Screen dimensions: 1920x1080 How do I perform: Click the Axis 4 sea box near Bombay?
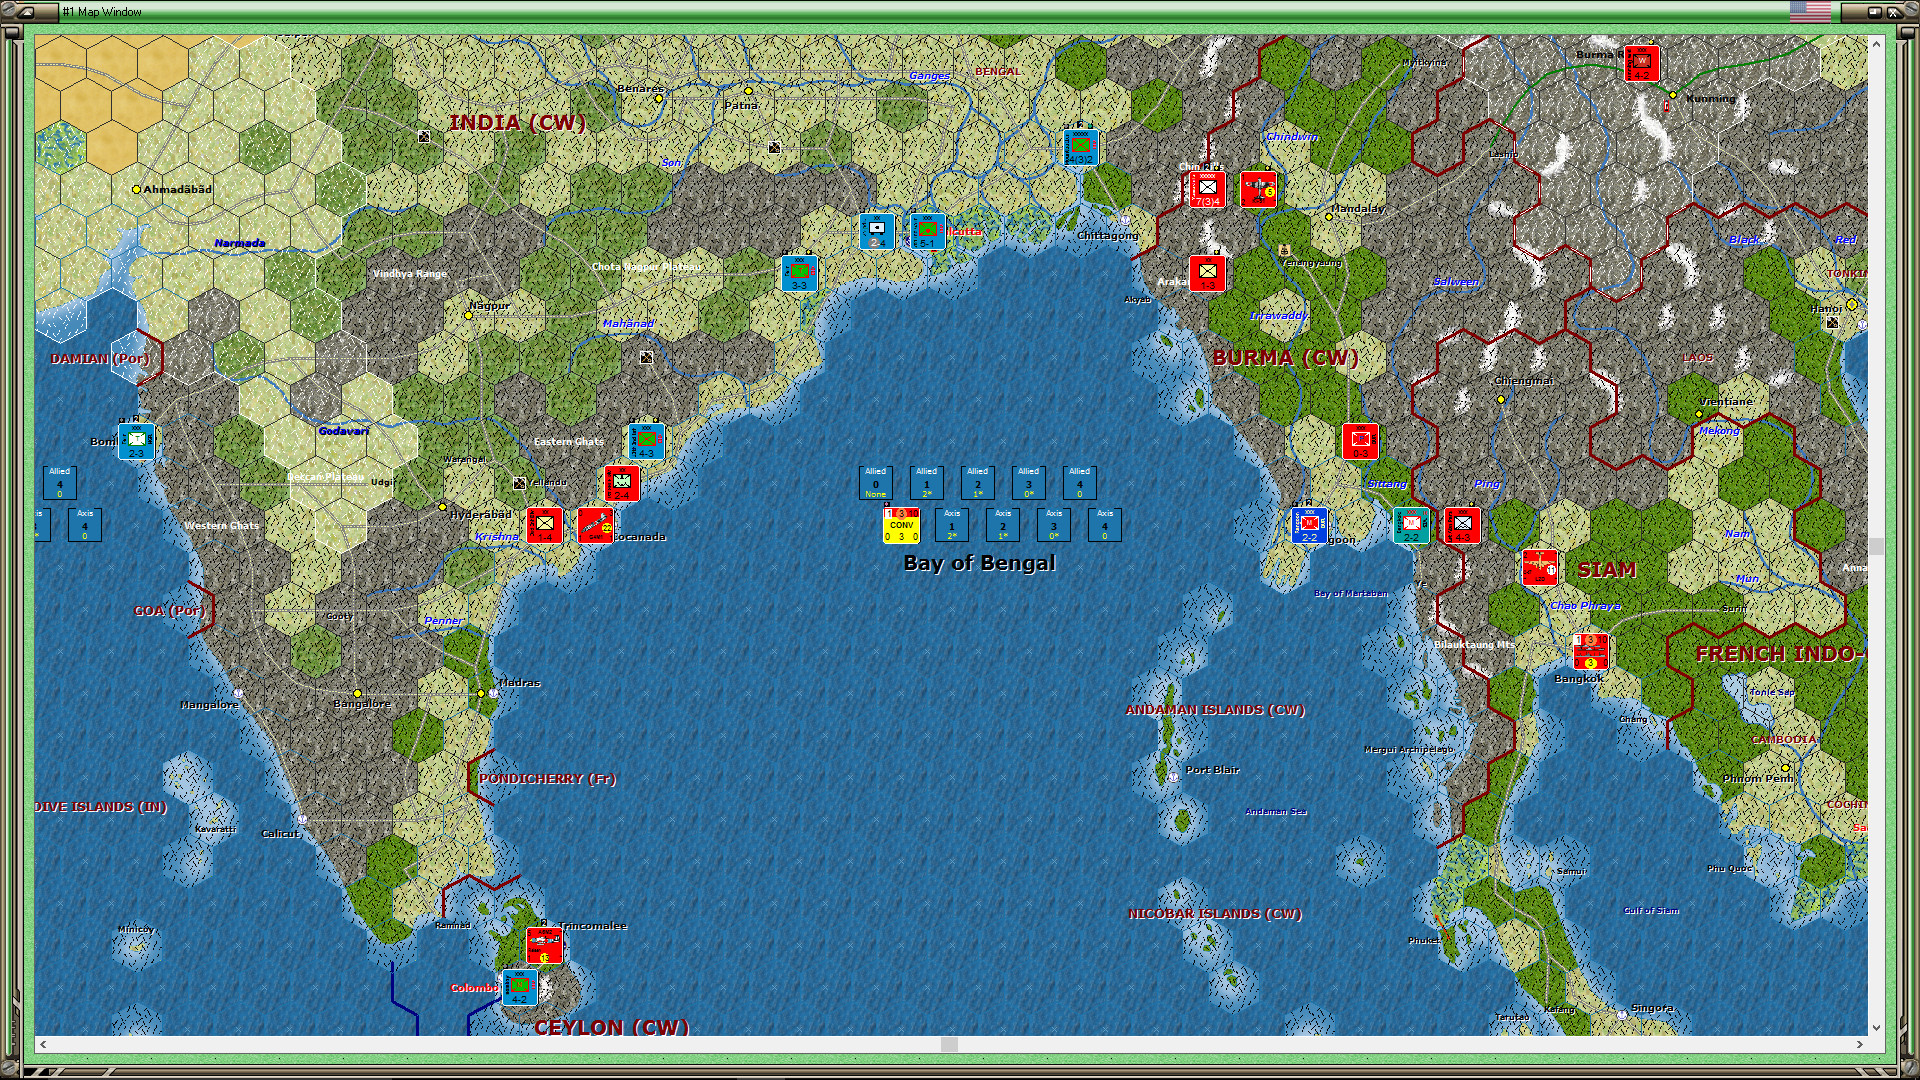pos(85,525)
